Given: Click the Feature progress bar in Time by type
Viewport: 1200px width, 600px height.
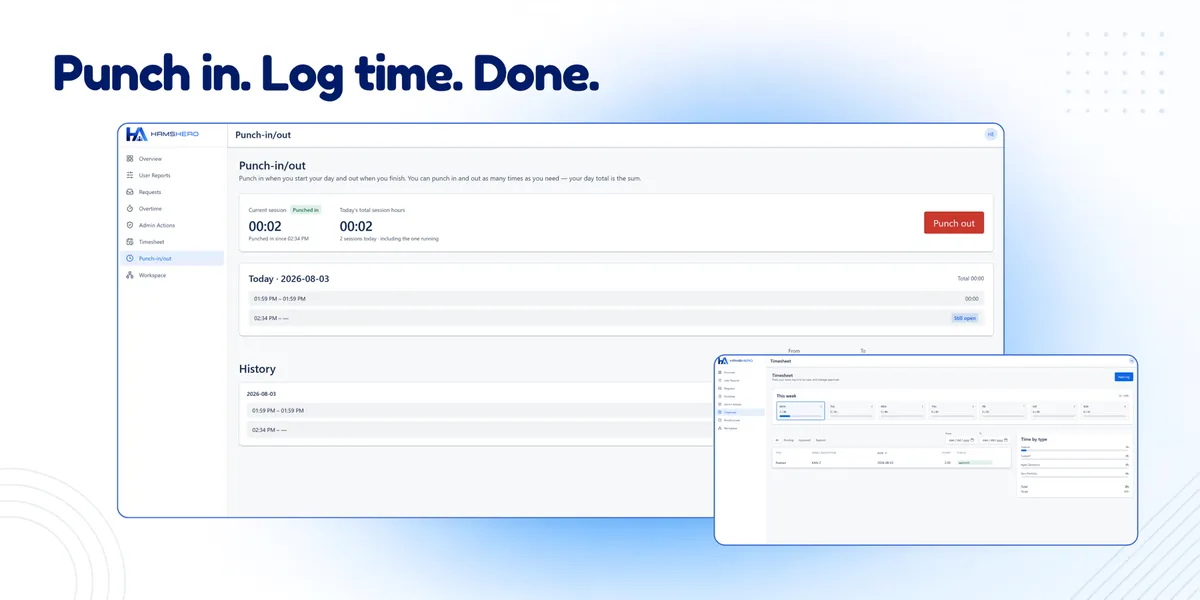Looking at the screenshot, I should click(1074, 450).
